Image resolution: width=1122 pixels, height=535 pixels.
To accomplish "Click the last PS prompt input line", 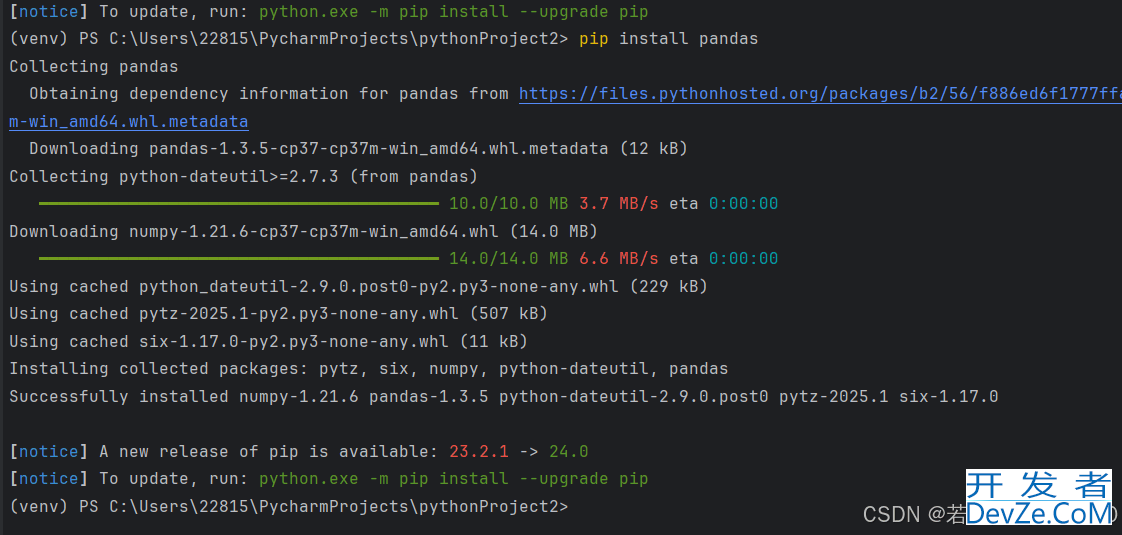I will pos(288,507).
